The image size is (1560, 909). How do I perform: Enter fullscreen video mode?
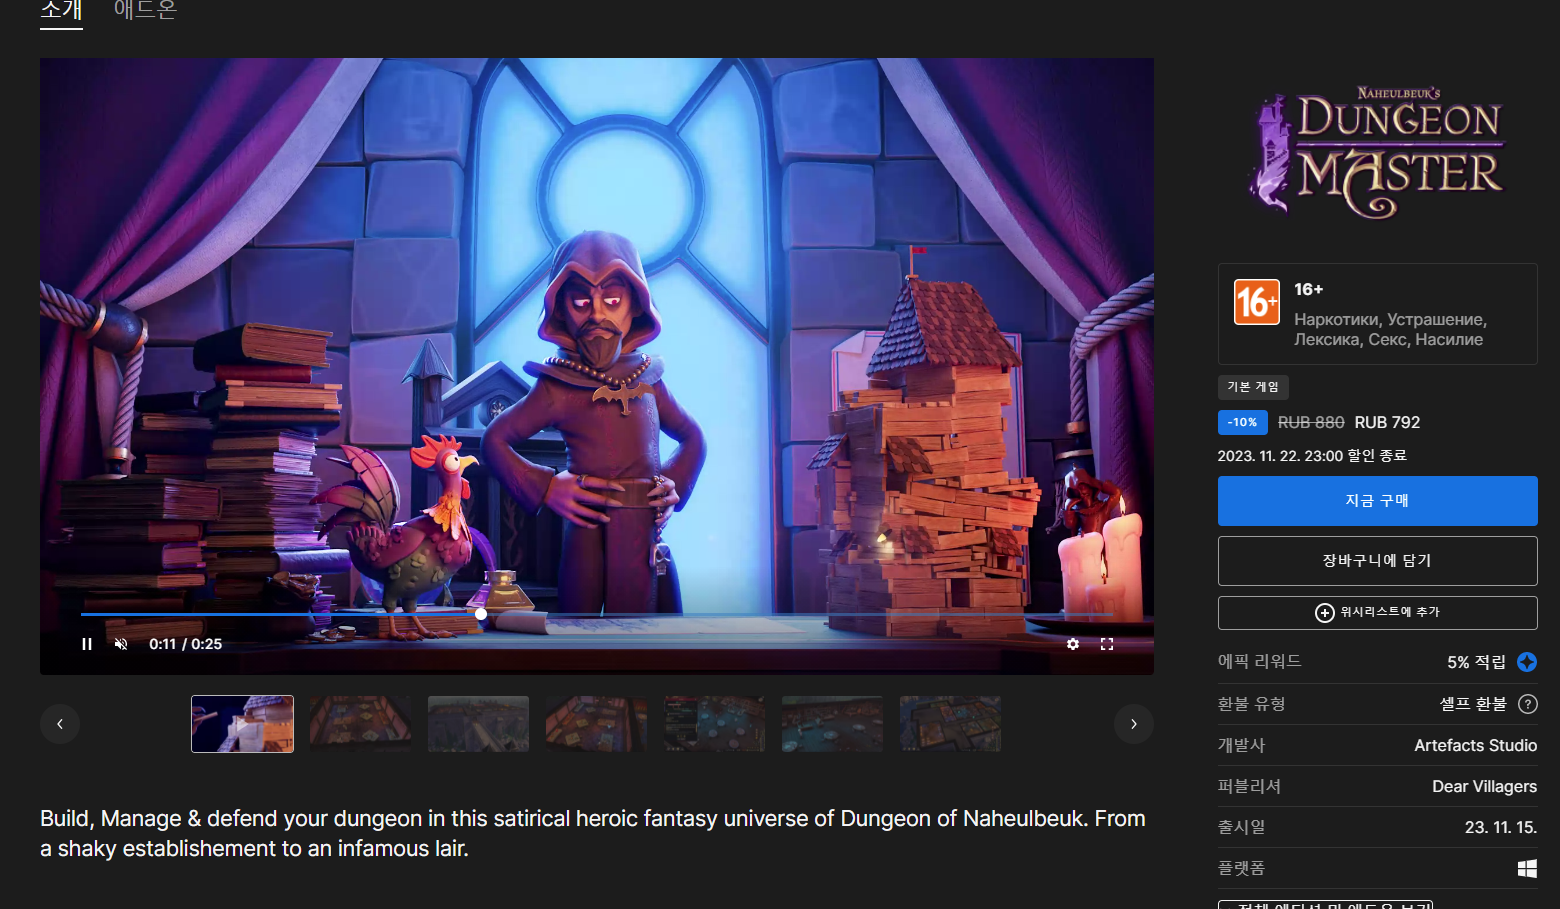point(1107,644)
